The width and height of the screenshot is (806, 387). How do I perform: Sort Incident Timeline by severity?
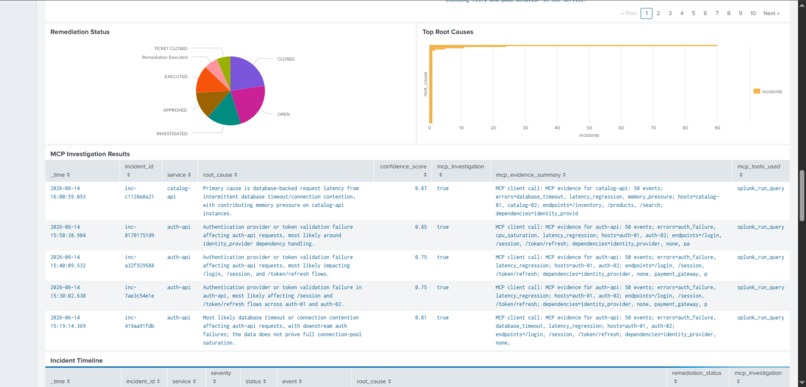[x=221, y=377]
